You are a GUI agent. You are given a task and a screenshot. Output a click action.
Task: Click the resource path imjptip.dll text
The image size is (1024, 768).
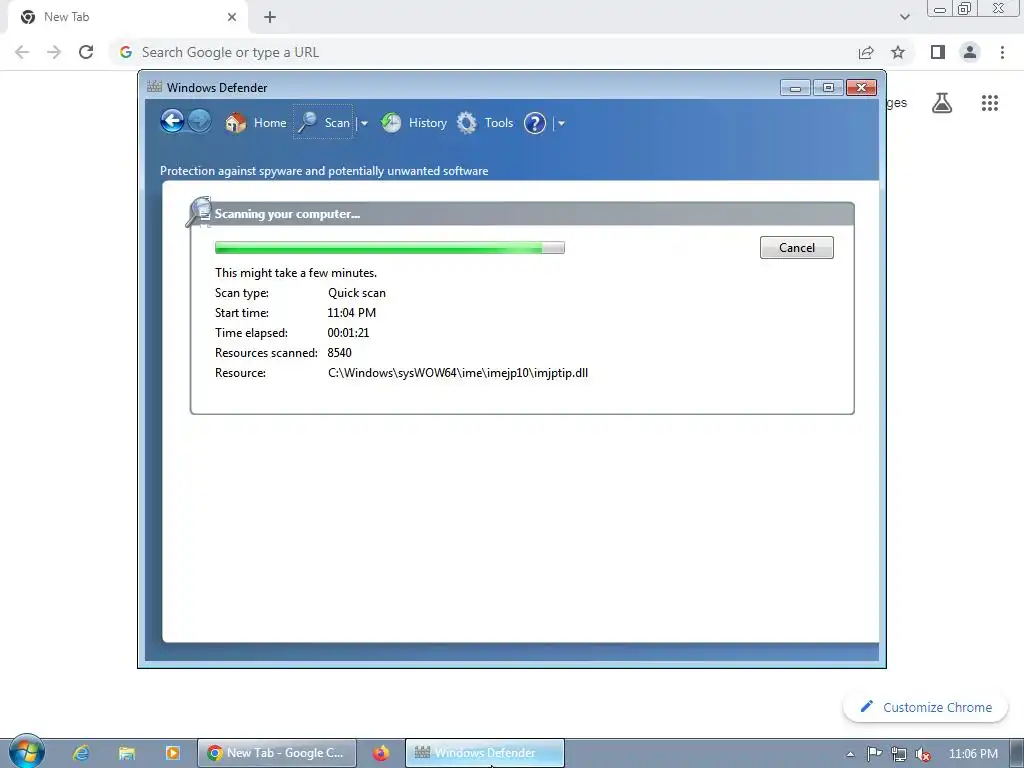[x=458, y=373]
